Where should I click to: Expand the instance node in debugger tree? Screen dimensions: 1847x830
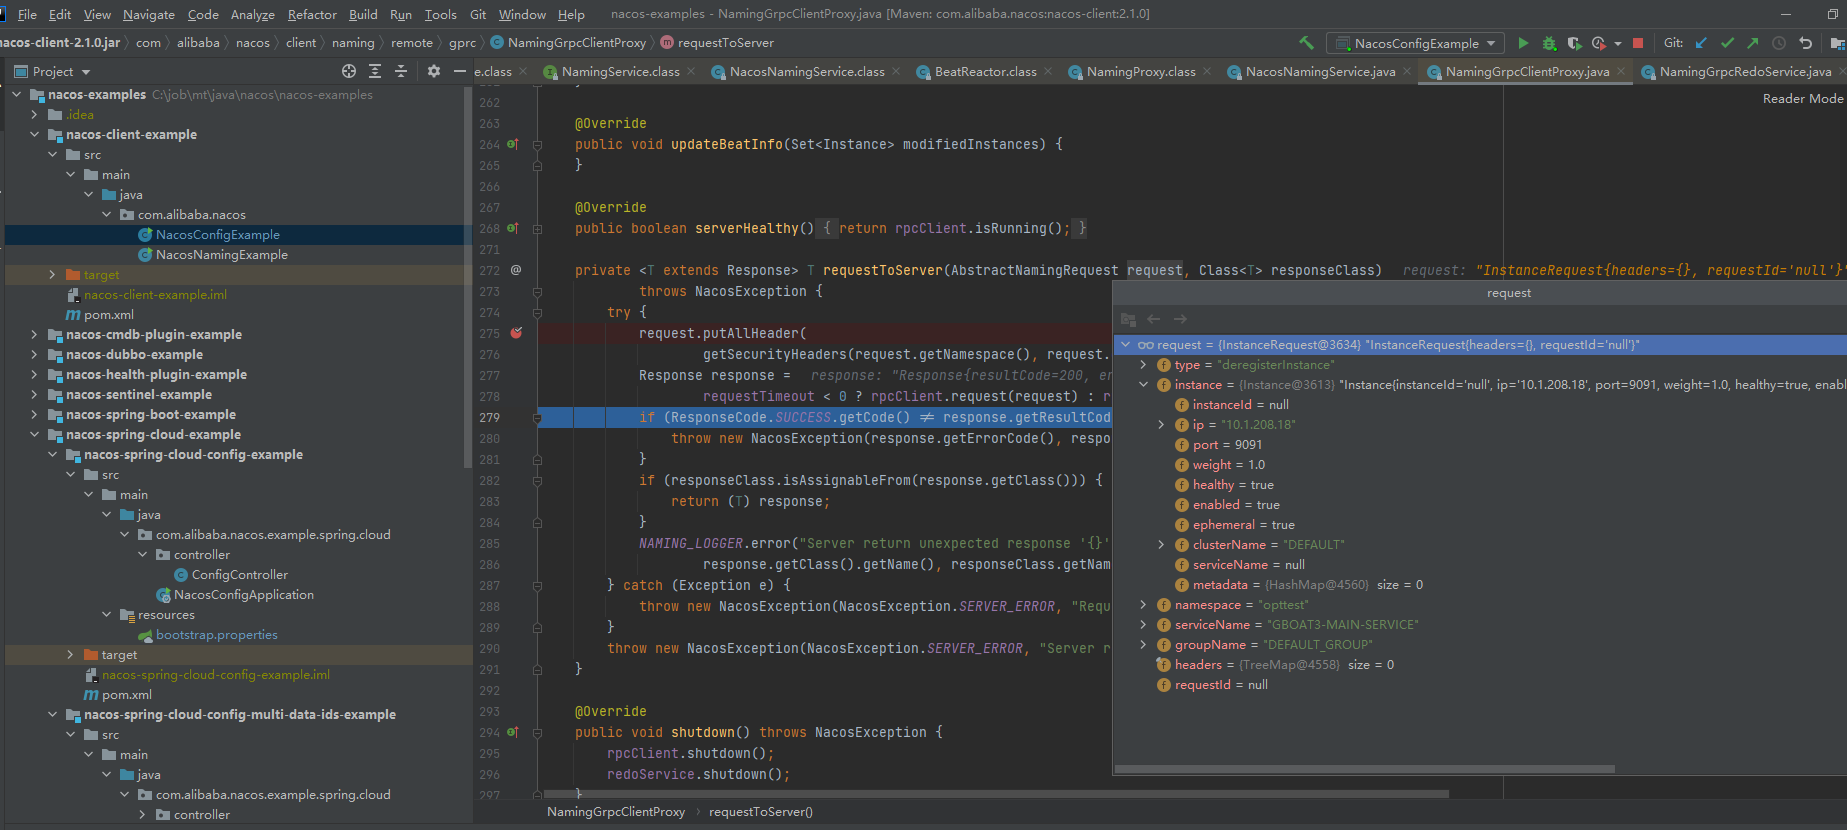1143,385
